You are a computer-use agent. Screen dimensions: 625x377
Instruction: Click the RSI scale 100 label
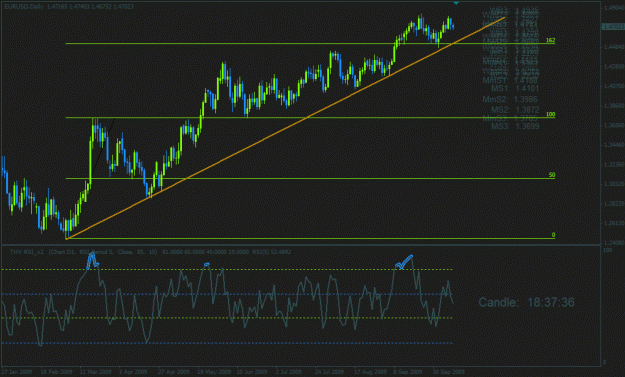607,250
